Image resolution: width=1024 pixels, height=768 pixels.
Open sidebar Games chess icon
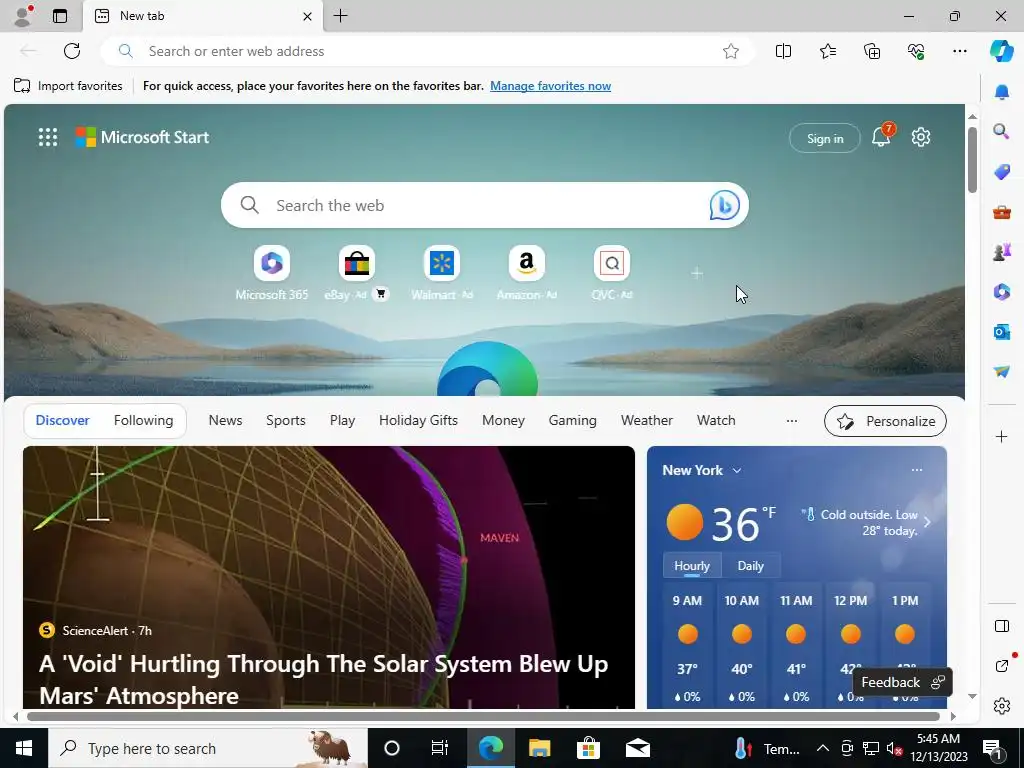[x=1001, y=251]
